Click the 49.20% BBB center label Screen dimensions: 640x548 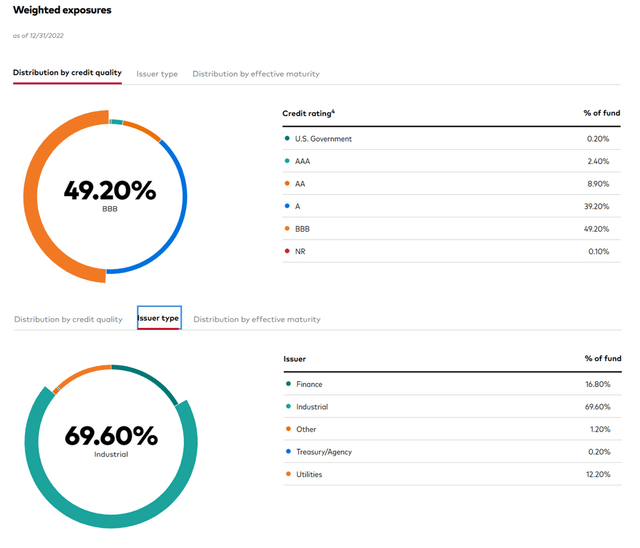point(109,192)
